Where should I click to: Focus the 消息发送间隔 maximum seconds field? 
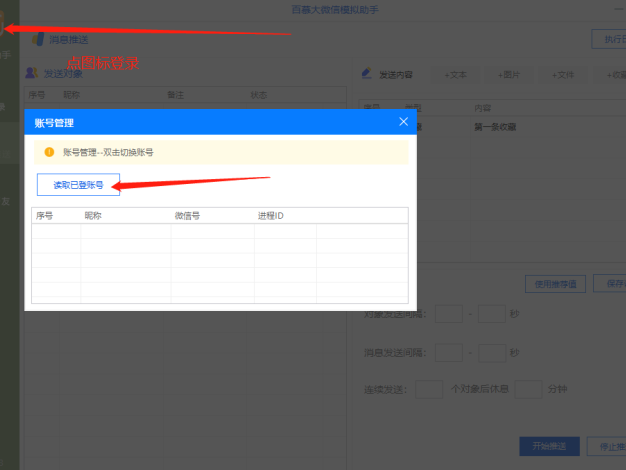click(x=492, y=353)
